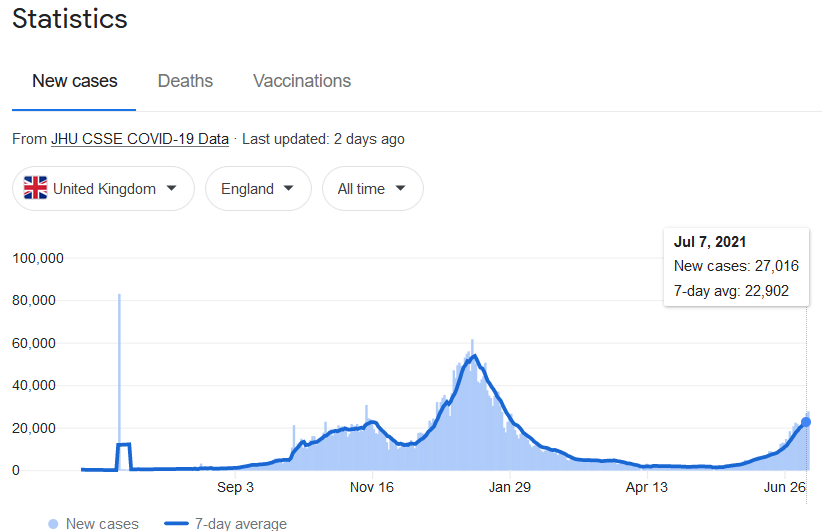The width and height of the screenshot is (822, 531).
Task: Select the New cases tab
Action: [74, 81]
